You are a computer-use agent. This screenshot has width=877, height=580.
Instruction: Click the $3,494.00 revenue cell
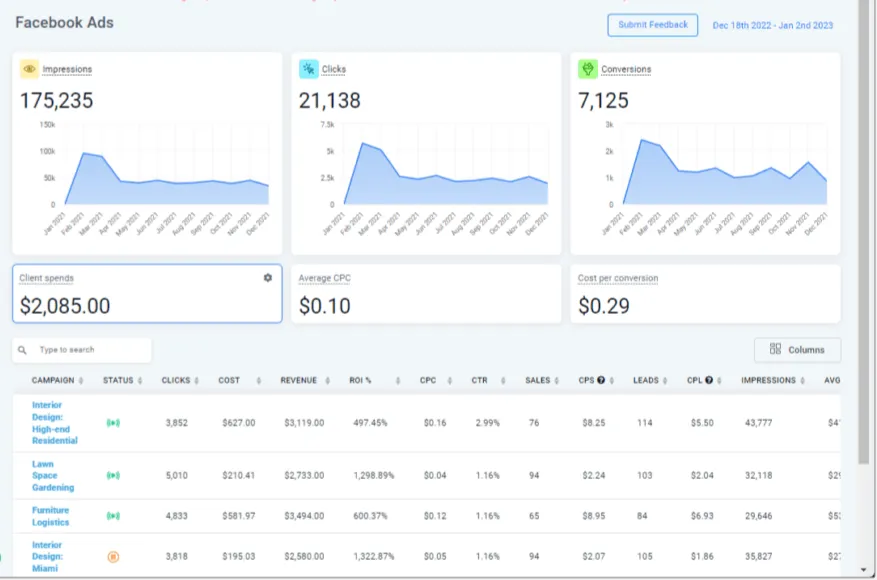coord(304,516)
